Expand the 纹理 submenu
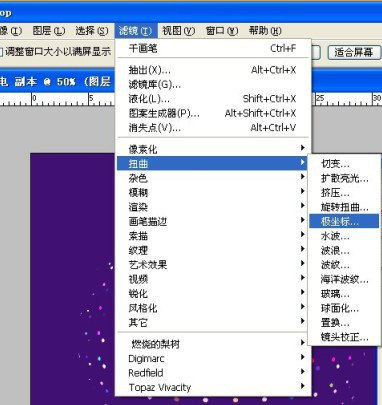The width and height of the screenshot is (382, 405). pyautogui.click(x=213, y=250)
